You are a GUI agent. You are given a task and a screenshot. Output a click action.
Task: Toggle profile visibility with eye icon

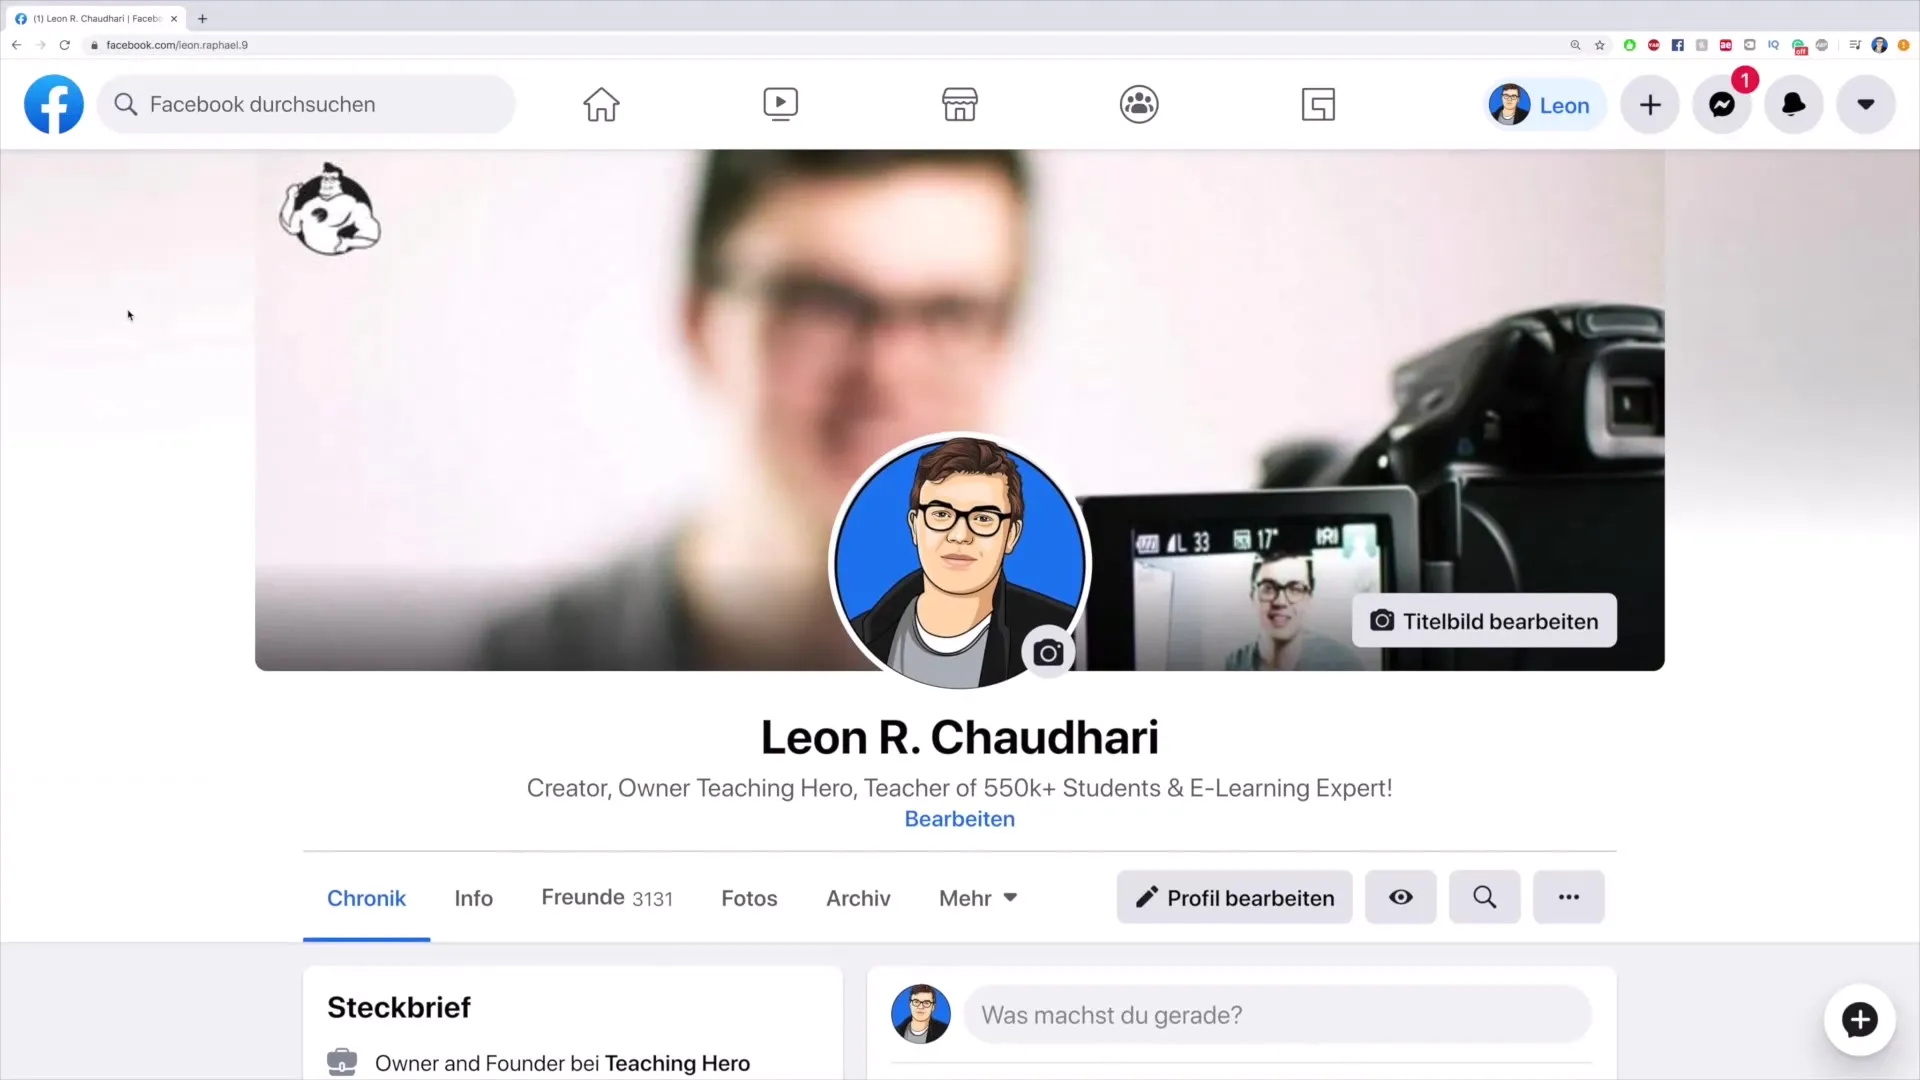coord(1400,897)
